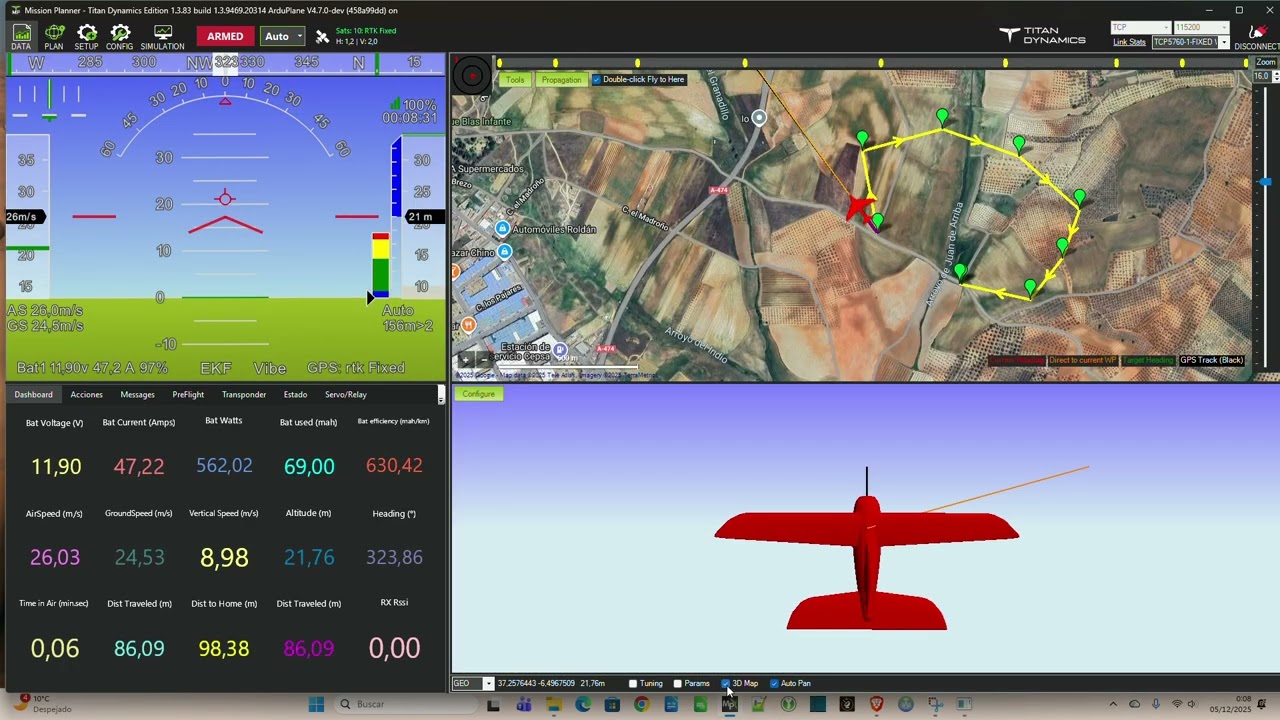Open the PLAN mission editor
The width and height of the screenshot is (1280, 720).
(54, 38)
